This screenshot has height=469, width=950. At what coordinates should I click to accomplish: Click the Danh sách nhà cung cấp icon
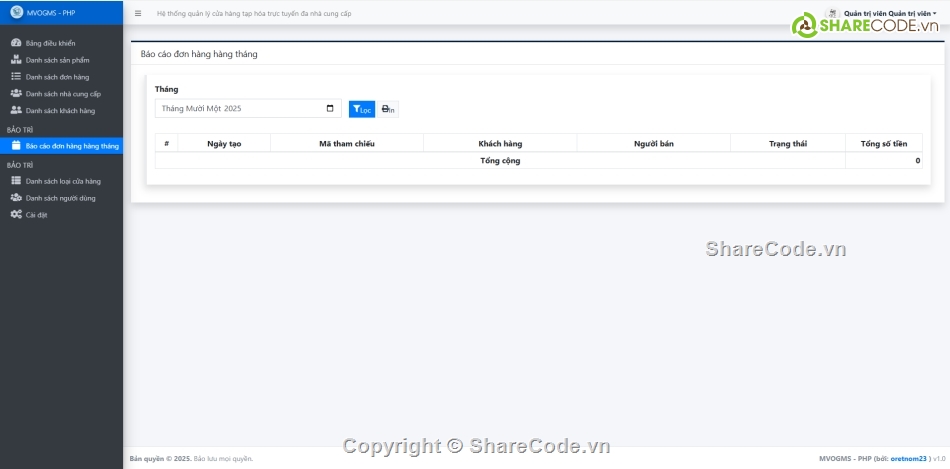click(16, 93)
